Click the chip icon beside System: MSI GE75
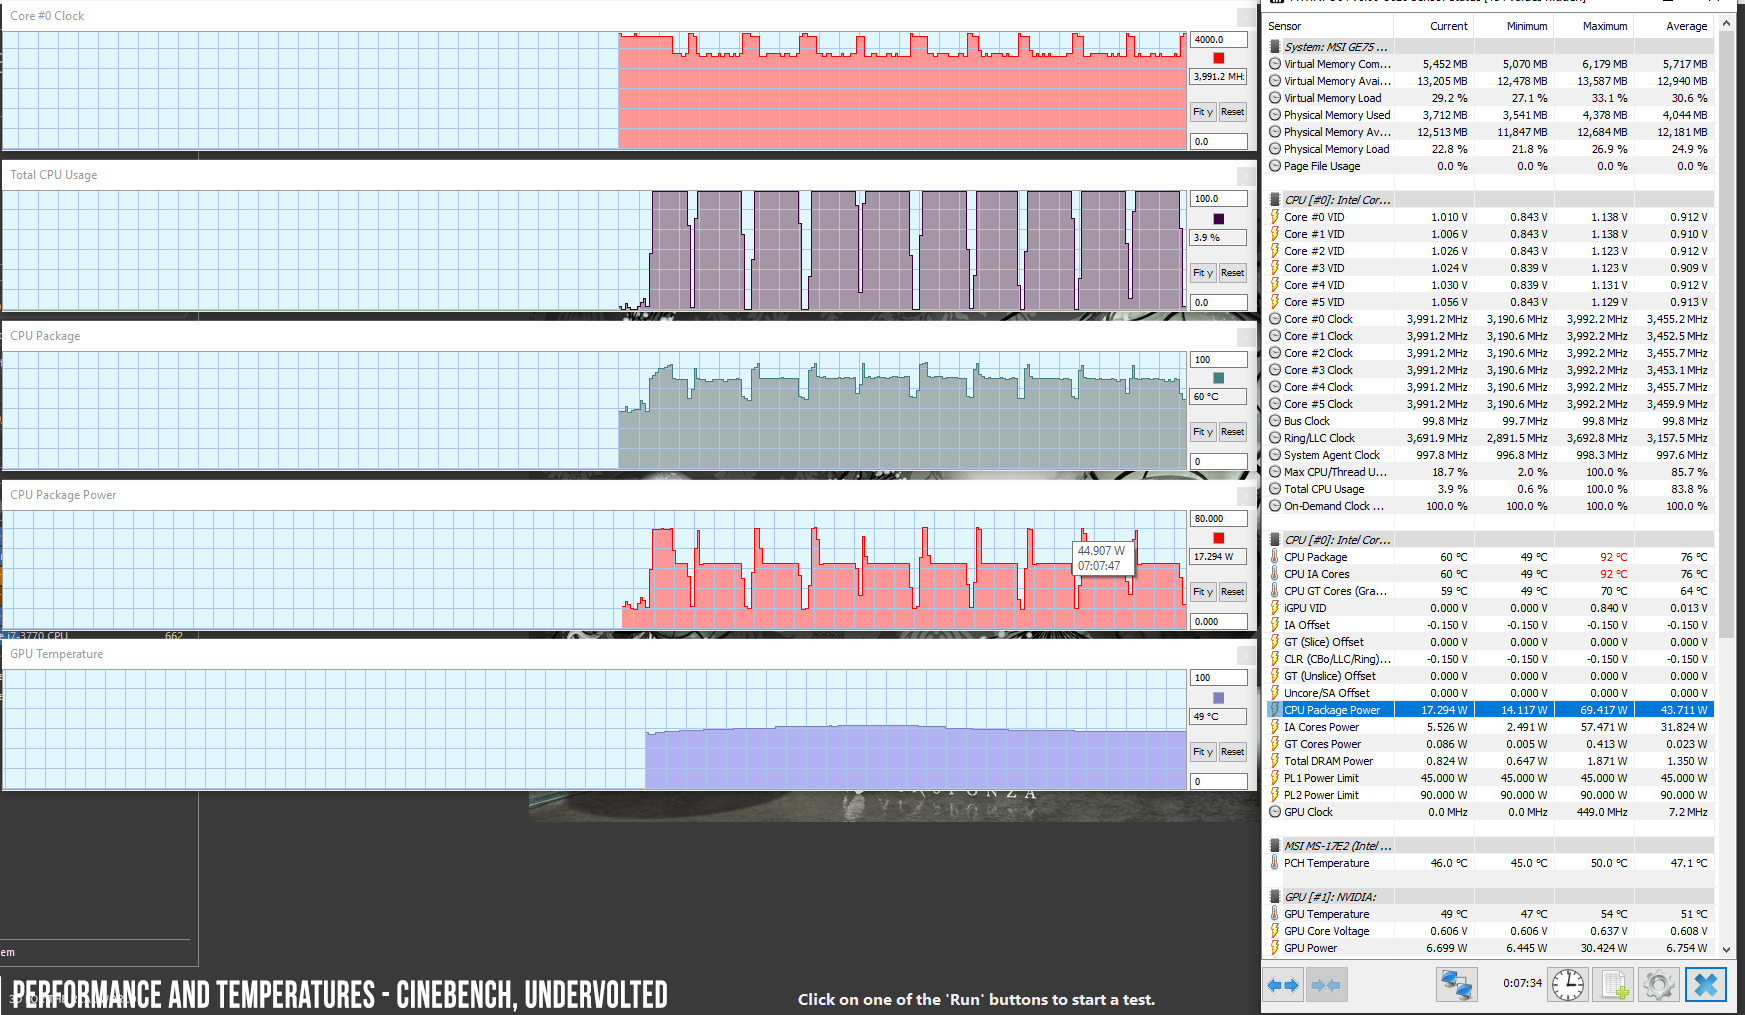 point(1275,47)
